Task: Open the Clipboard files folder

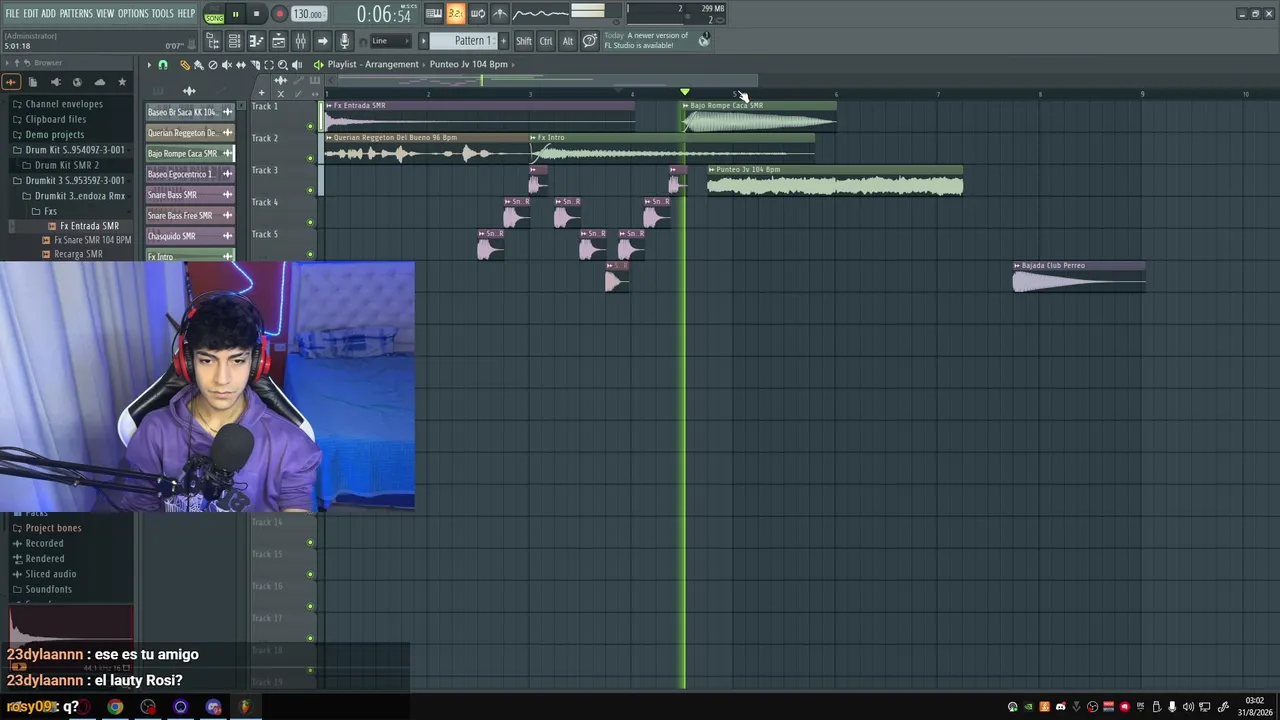Action: pos(56,119)
